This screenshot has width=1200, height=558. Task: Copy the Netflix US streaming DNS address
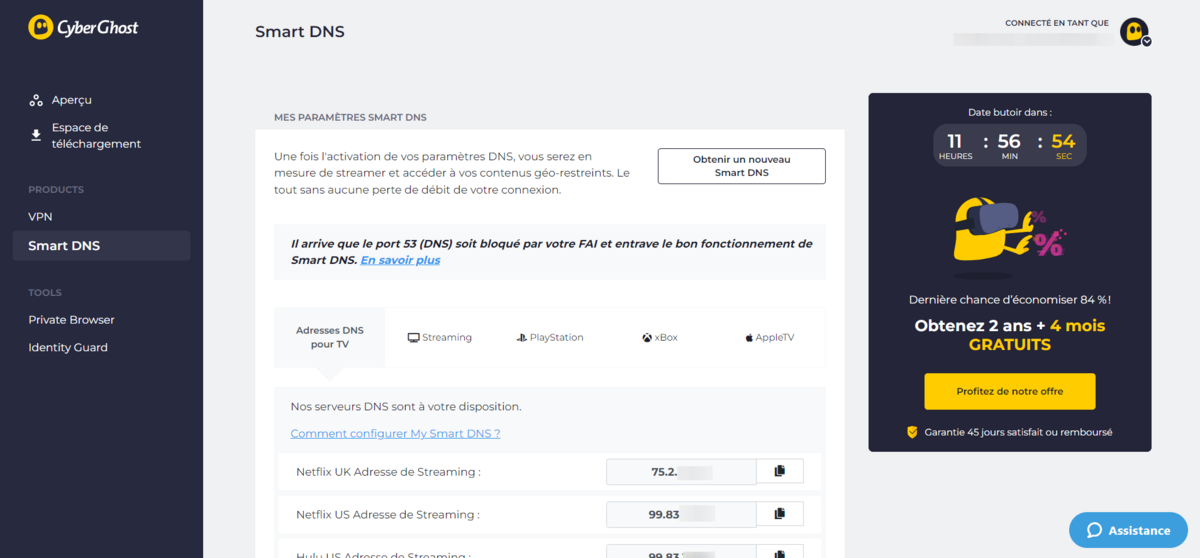780,514
